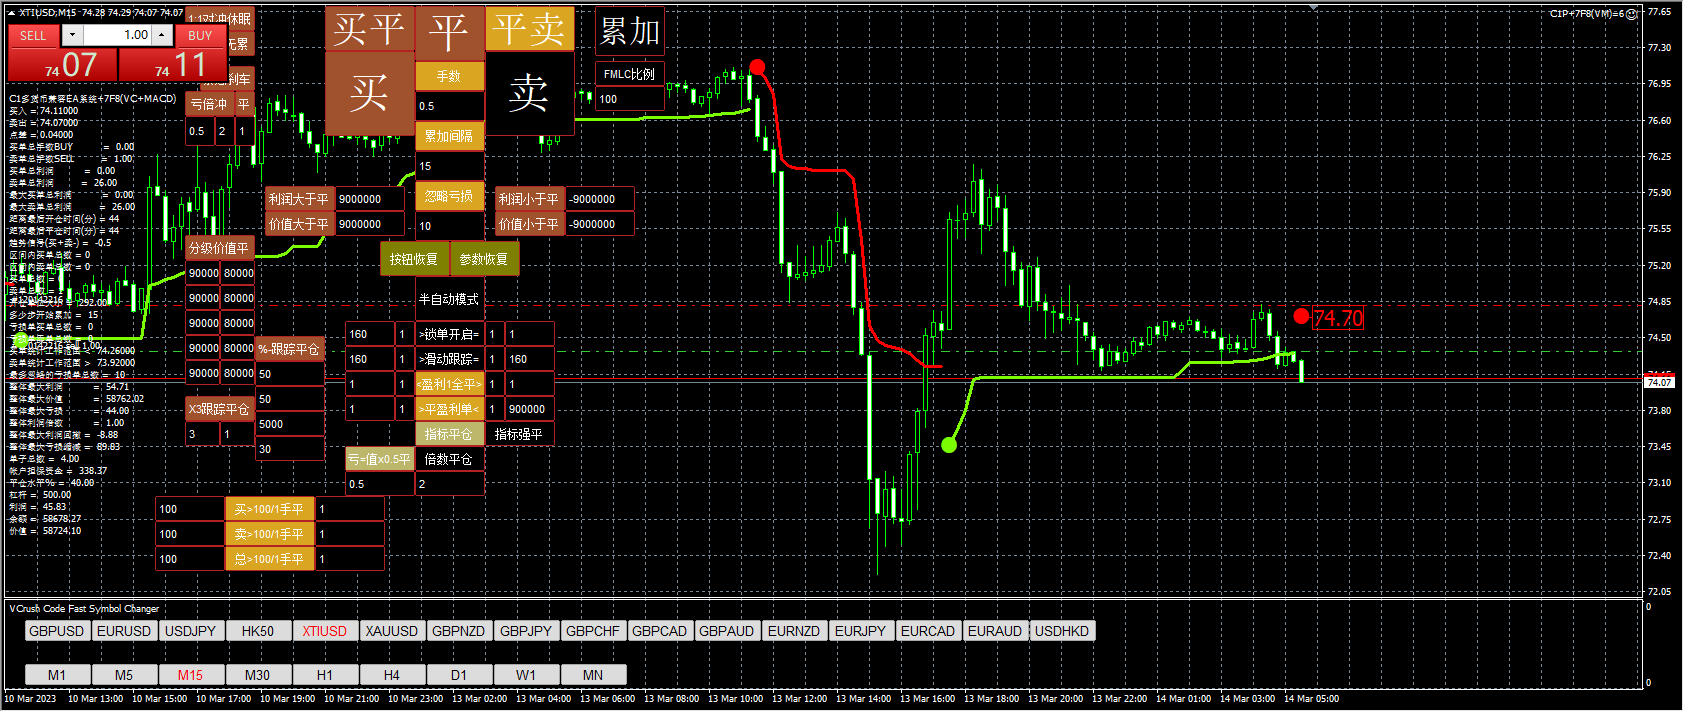Click the 倍数平仓 button
The image size is (1684, 712).
click(449, 459)
